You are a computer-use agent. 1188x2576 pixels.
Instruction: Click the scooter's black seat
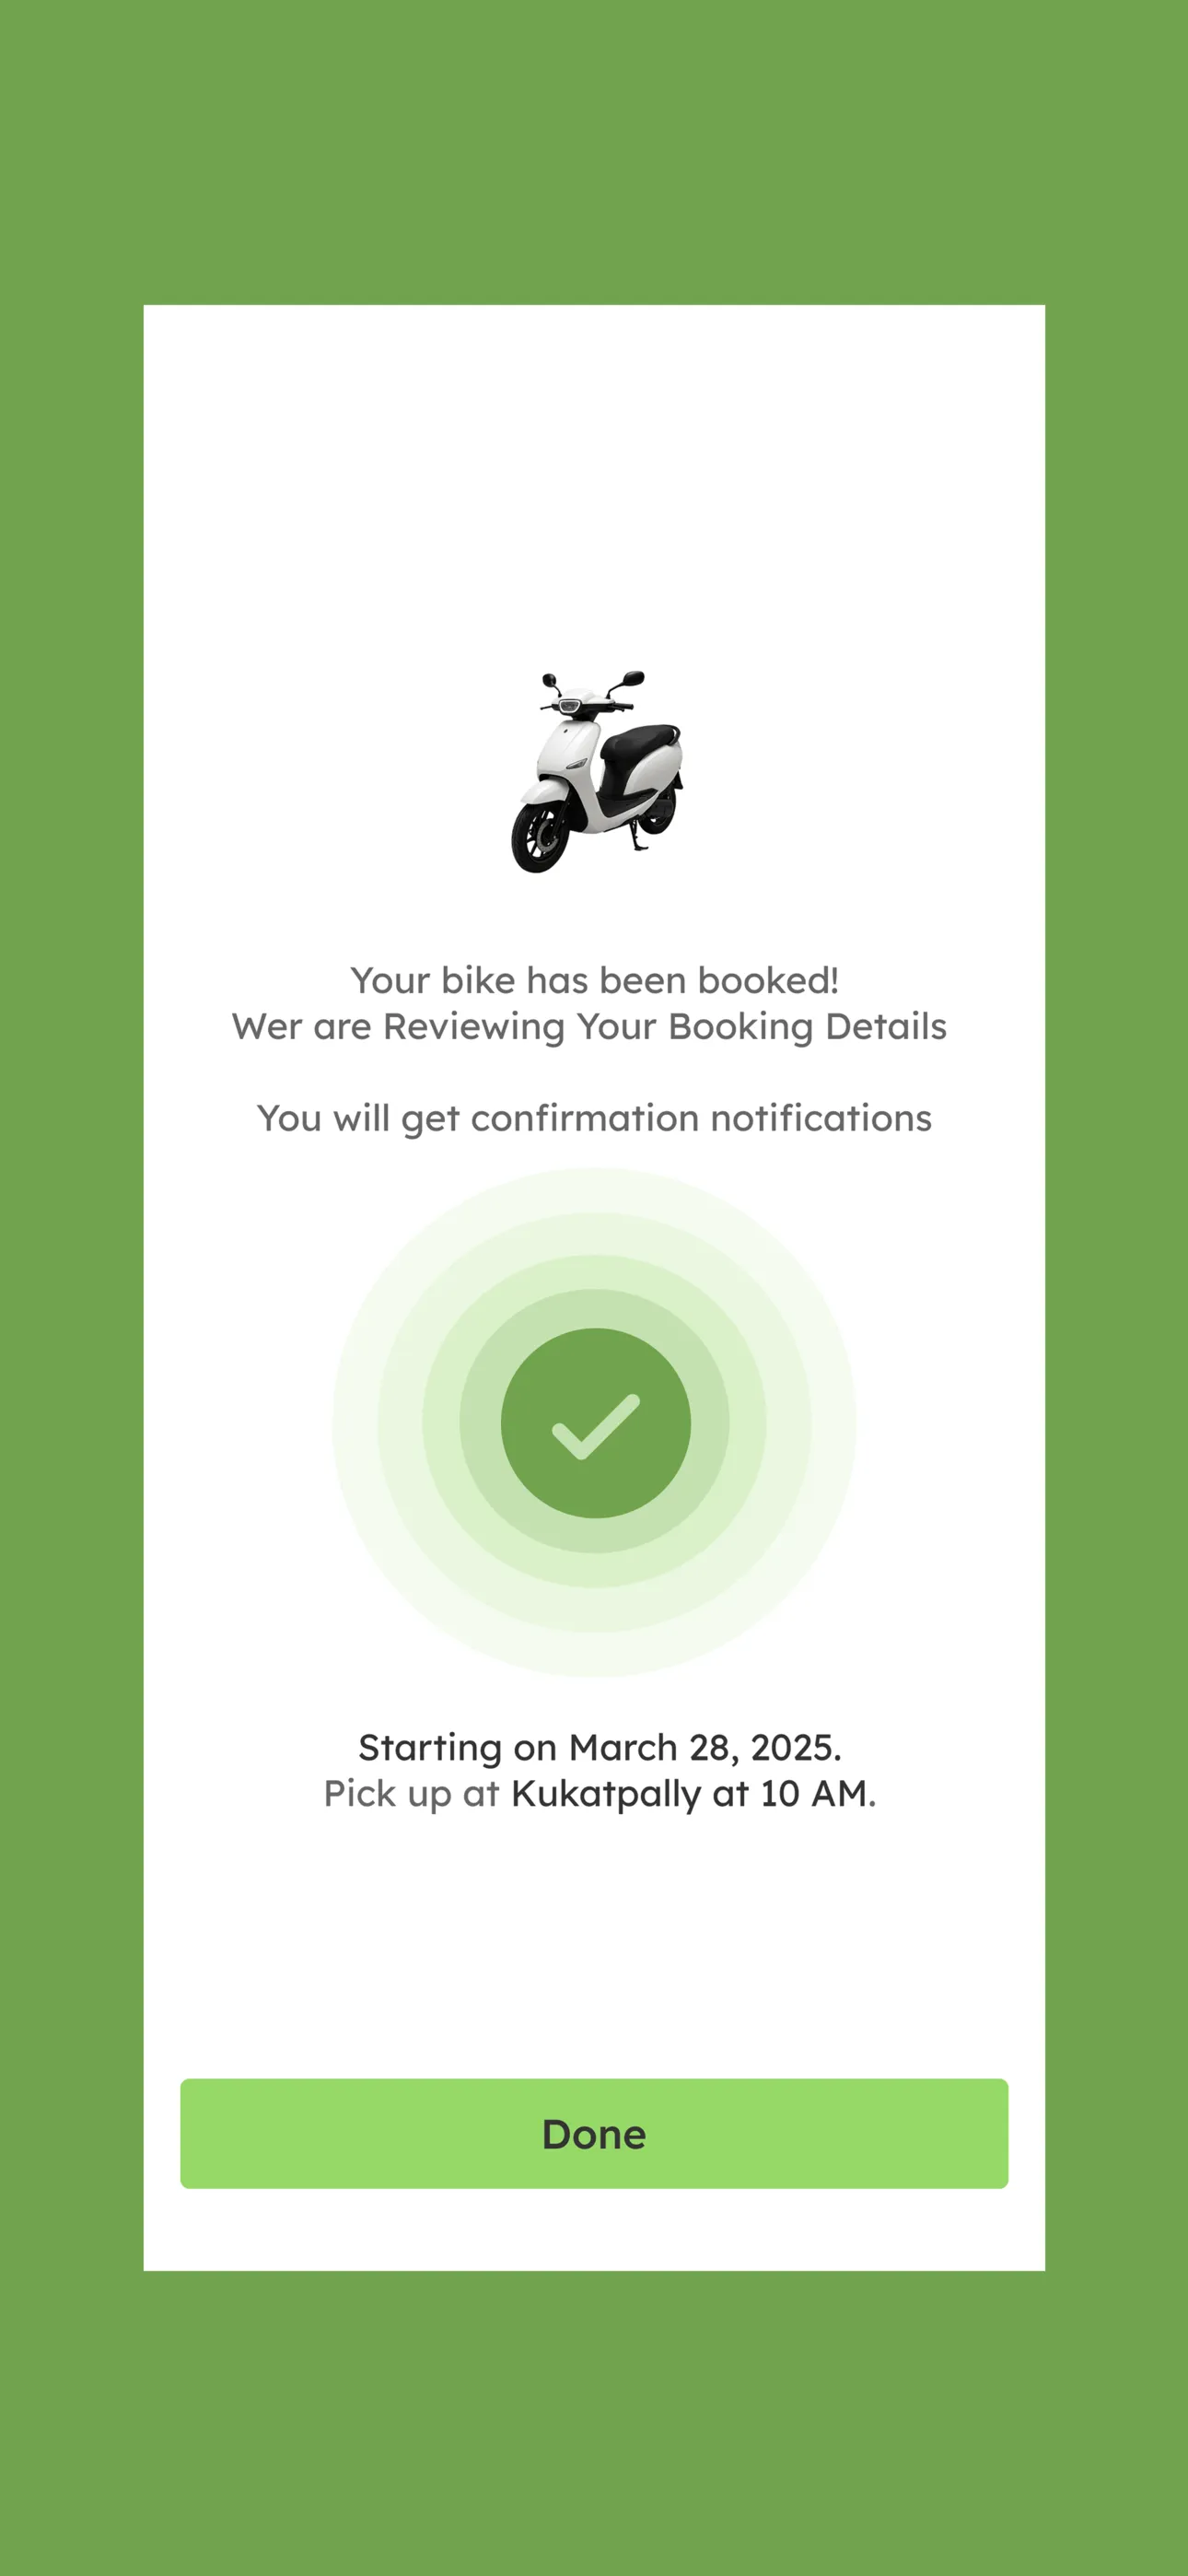(x=640, y=741)
